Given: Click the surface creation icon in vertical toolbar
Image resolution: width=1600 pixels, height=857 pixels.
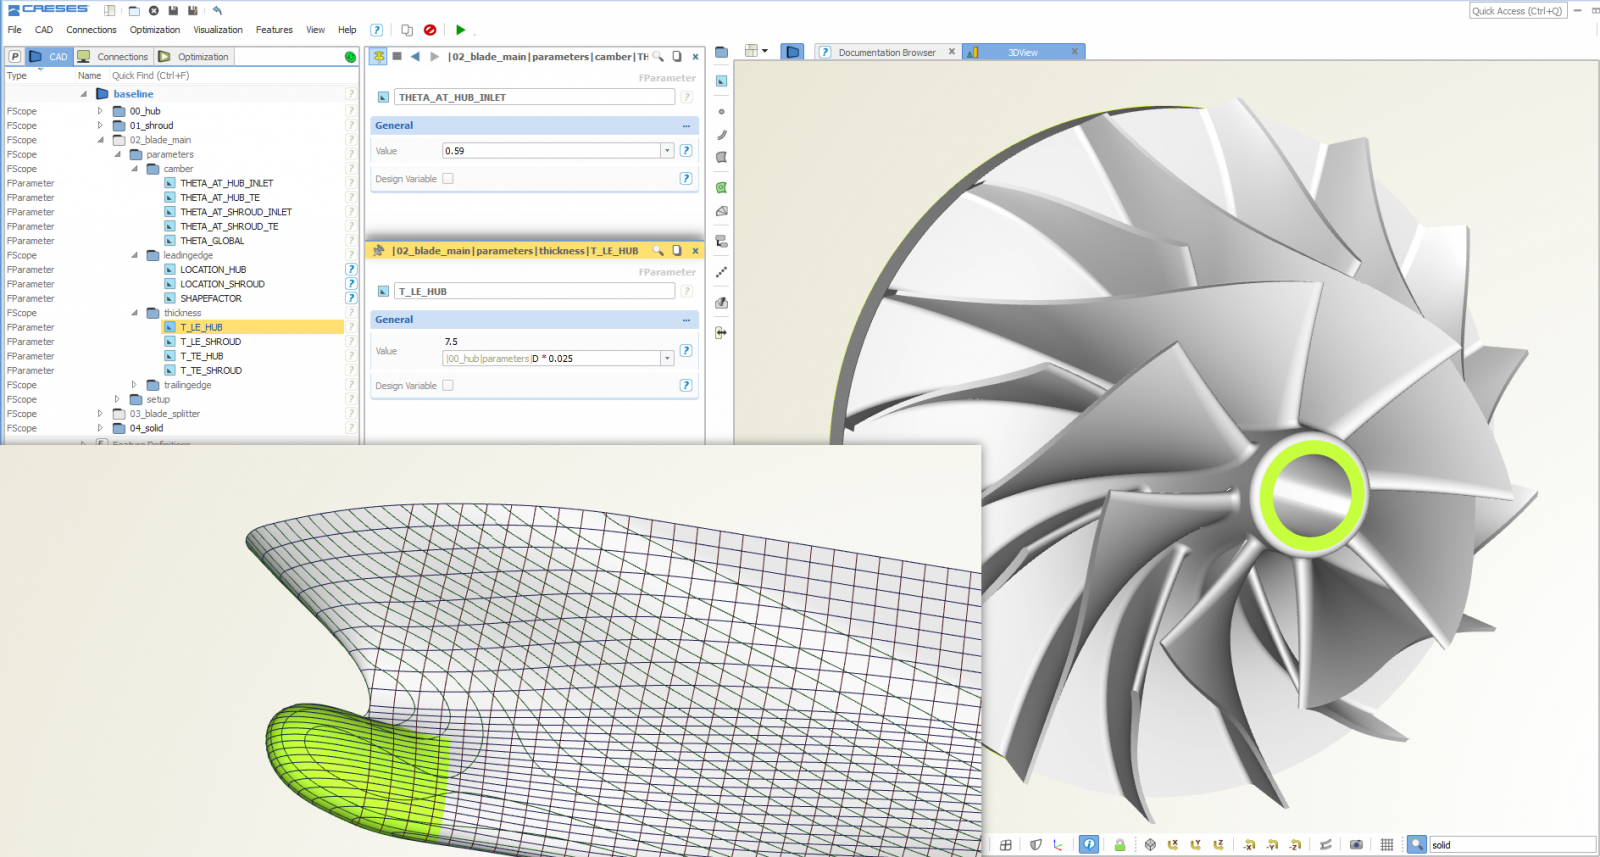Looking at the screenshot, I should pos(721,158).
